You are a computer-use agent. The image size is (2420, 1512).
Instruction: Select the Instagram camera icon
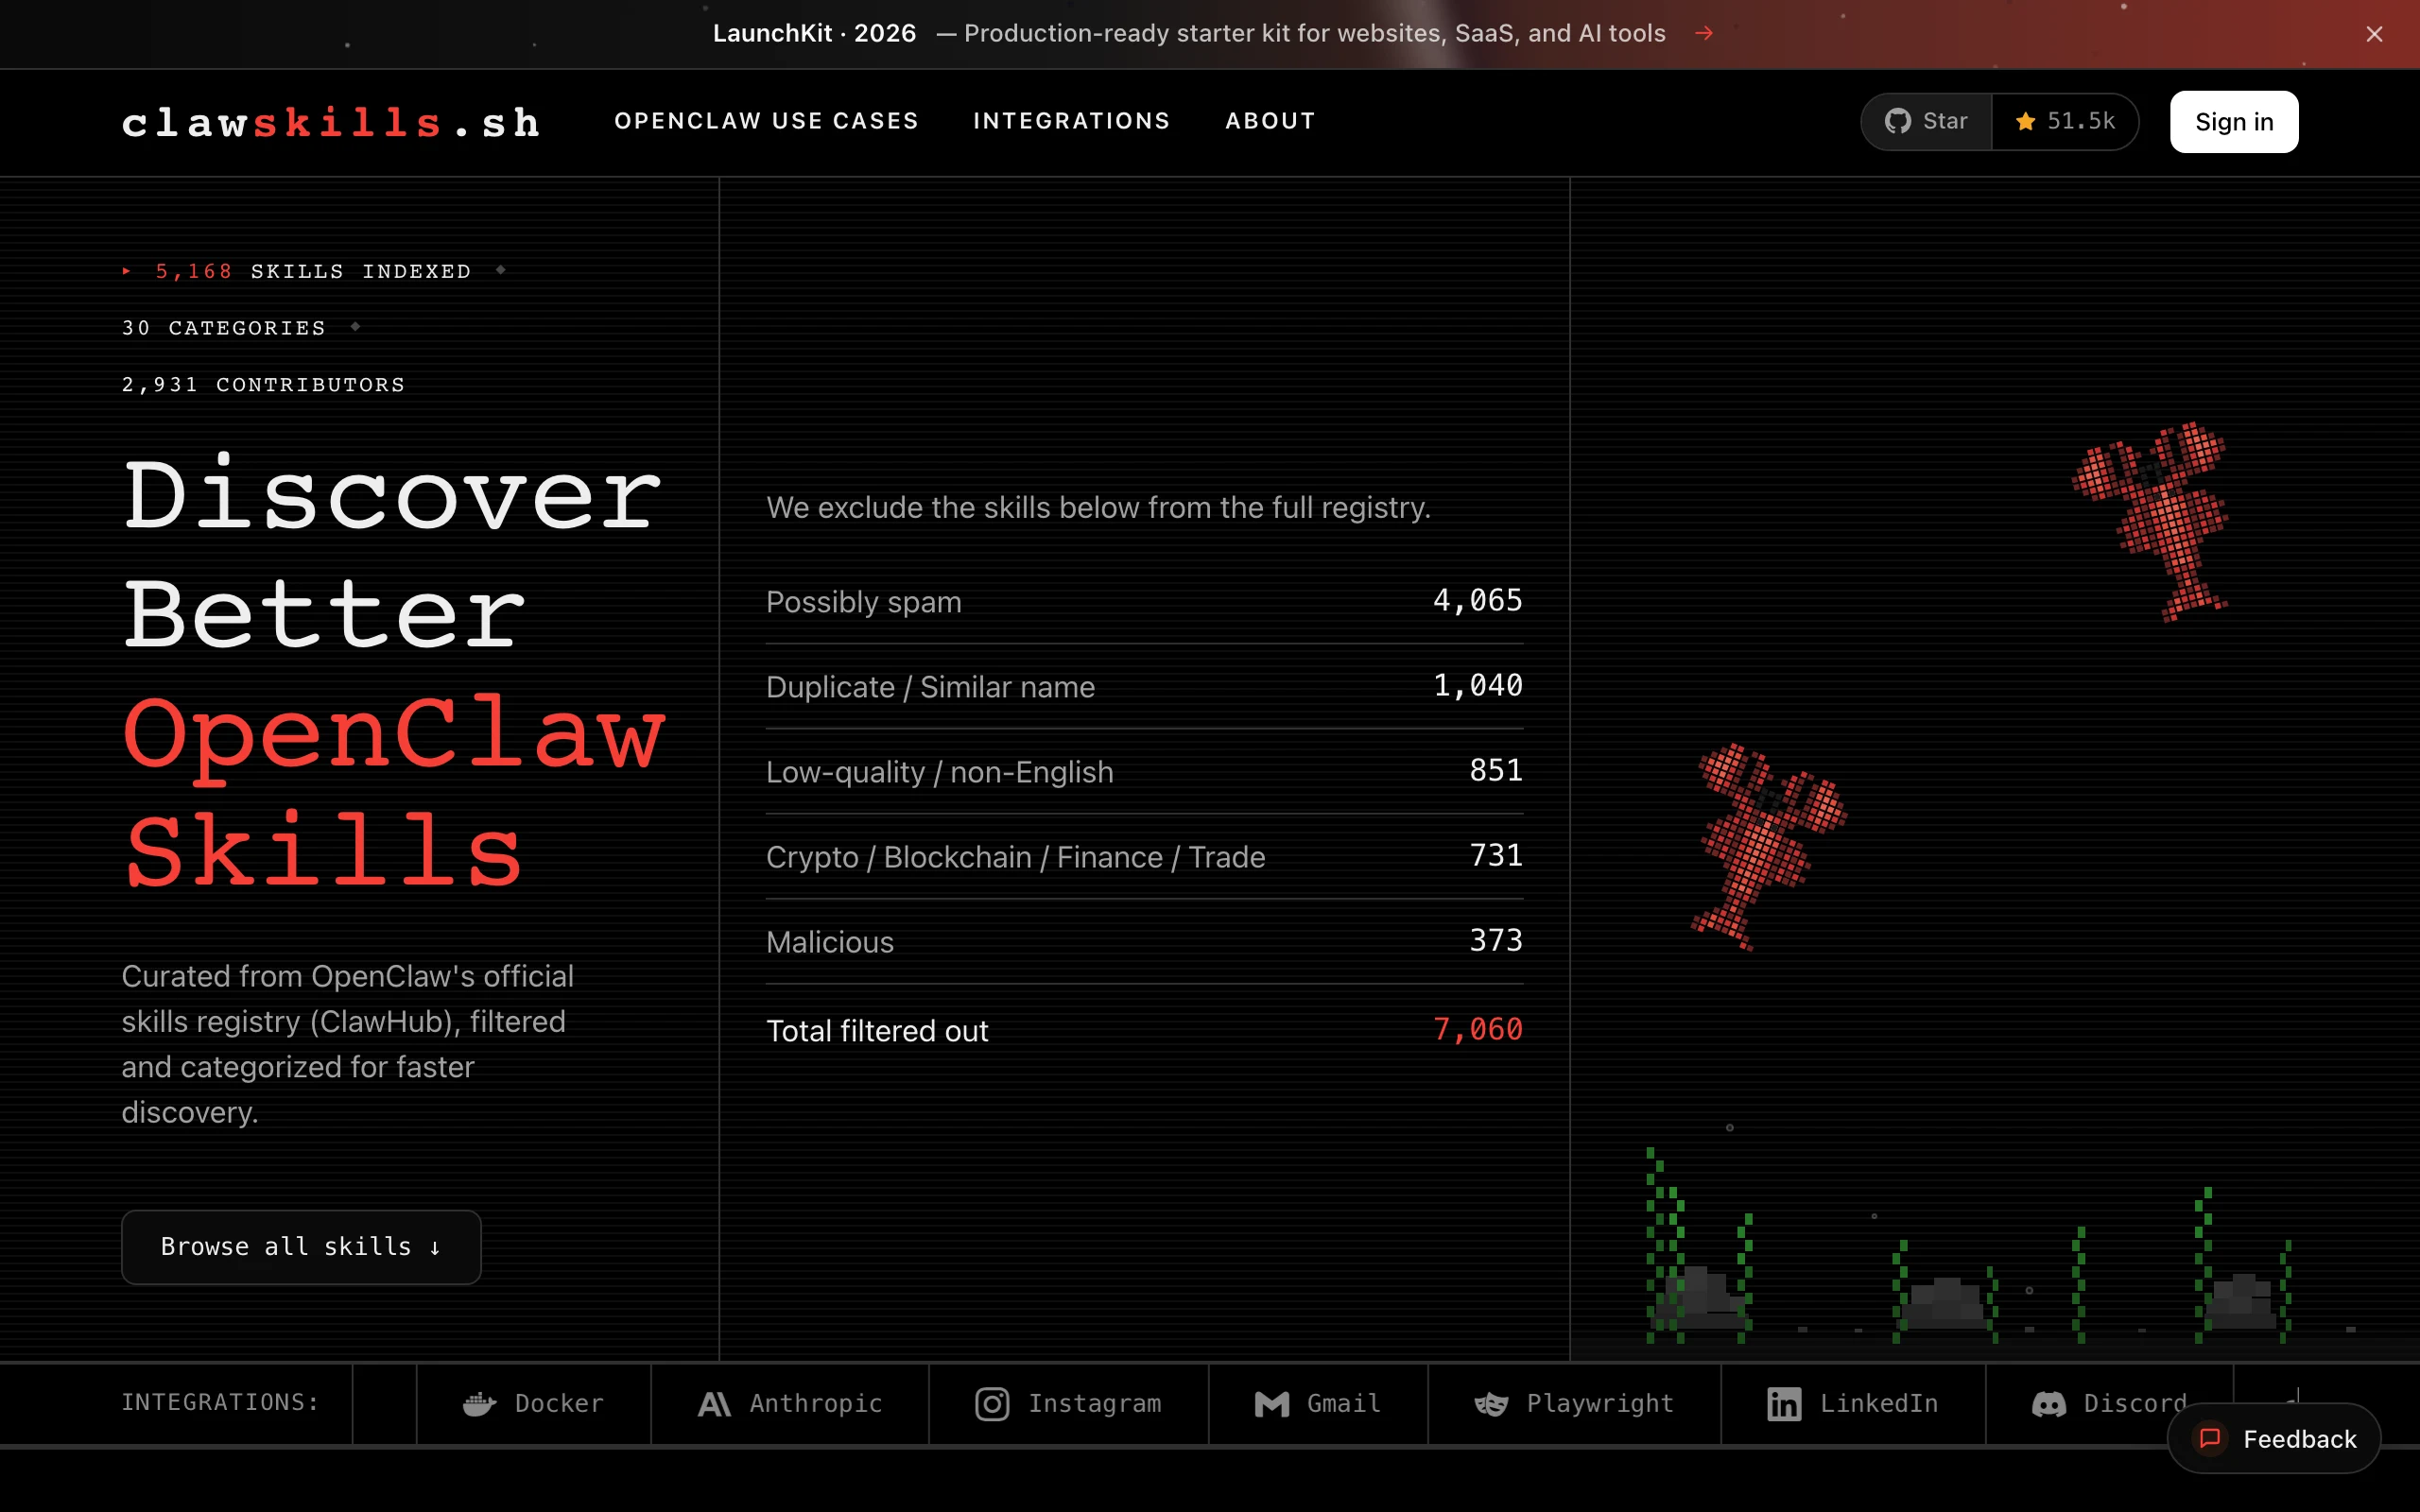pyautogui.click(x=992, y=1404)
